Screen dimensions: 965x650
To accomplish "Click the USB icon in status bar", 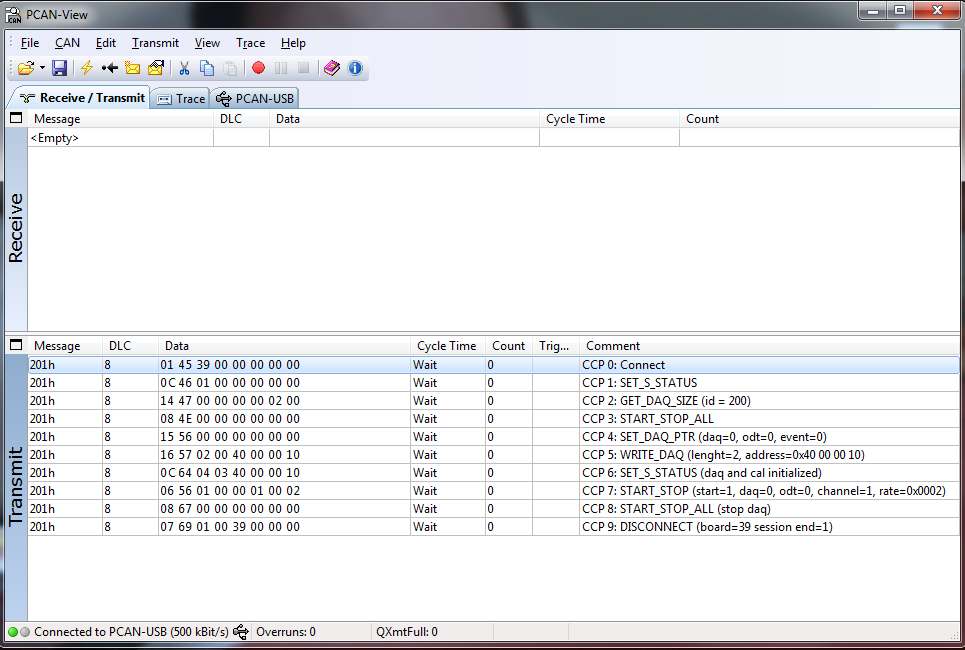I will tap(241, 632).
